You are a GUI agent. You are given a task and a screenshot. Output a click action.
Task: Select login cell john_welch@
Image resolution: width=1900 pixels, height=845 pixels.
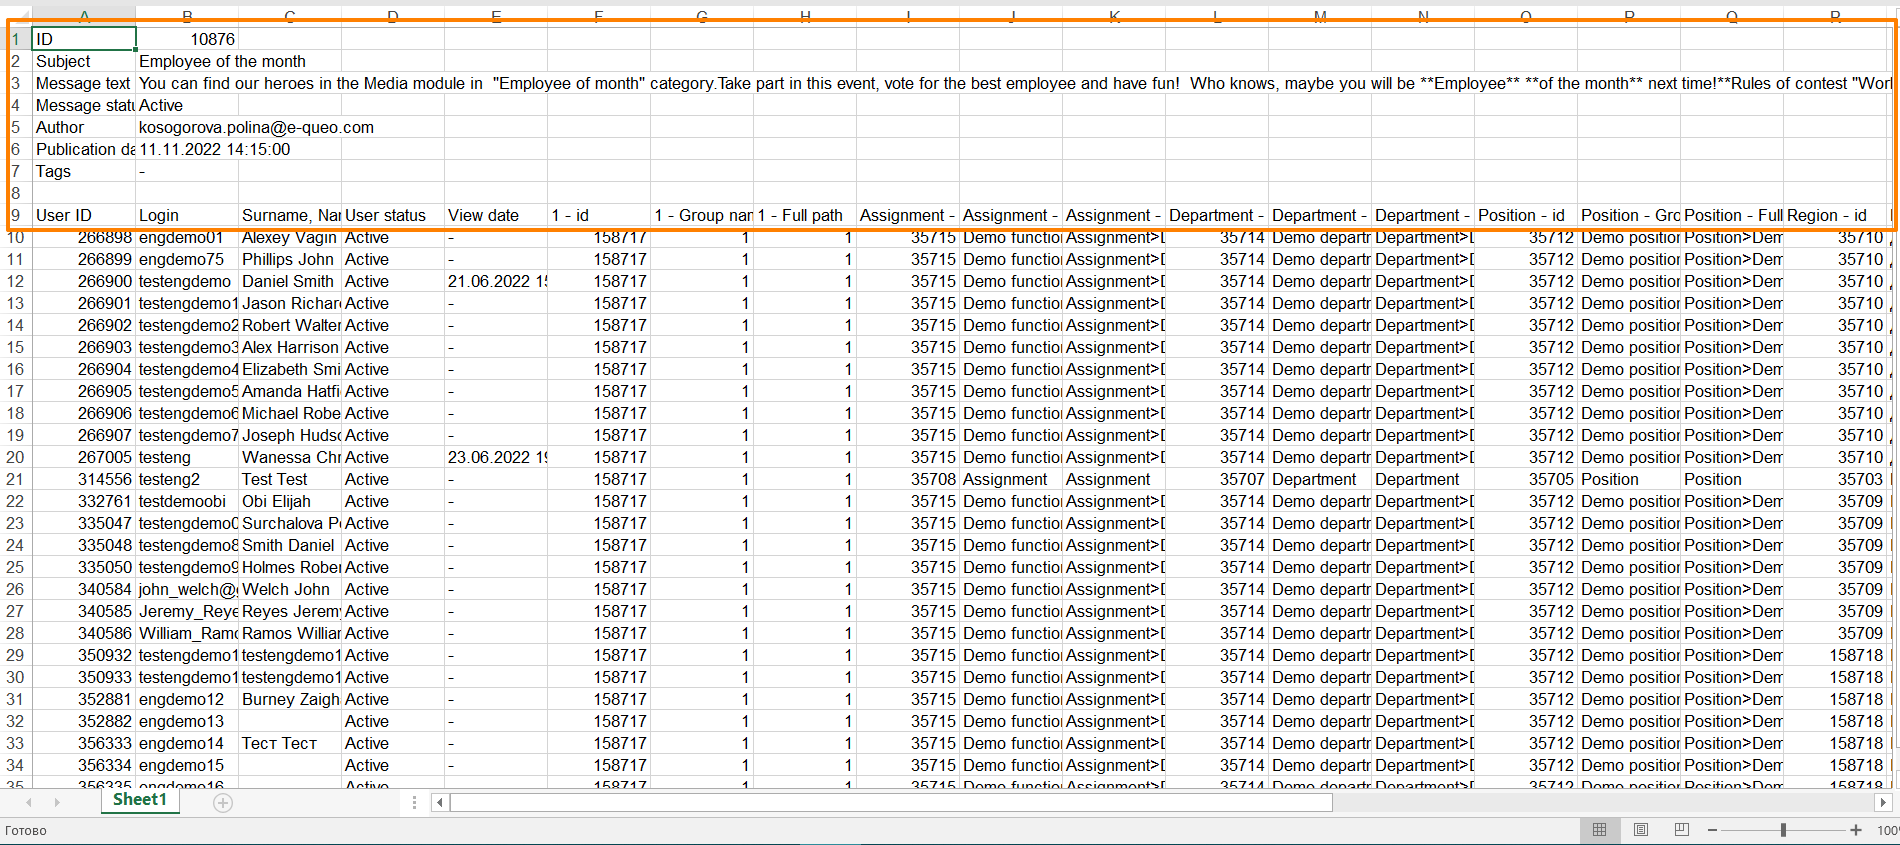[187, 589]
